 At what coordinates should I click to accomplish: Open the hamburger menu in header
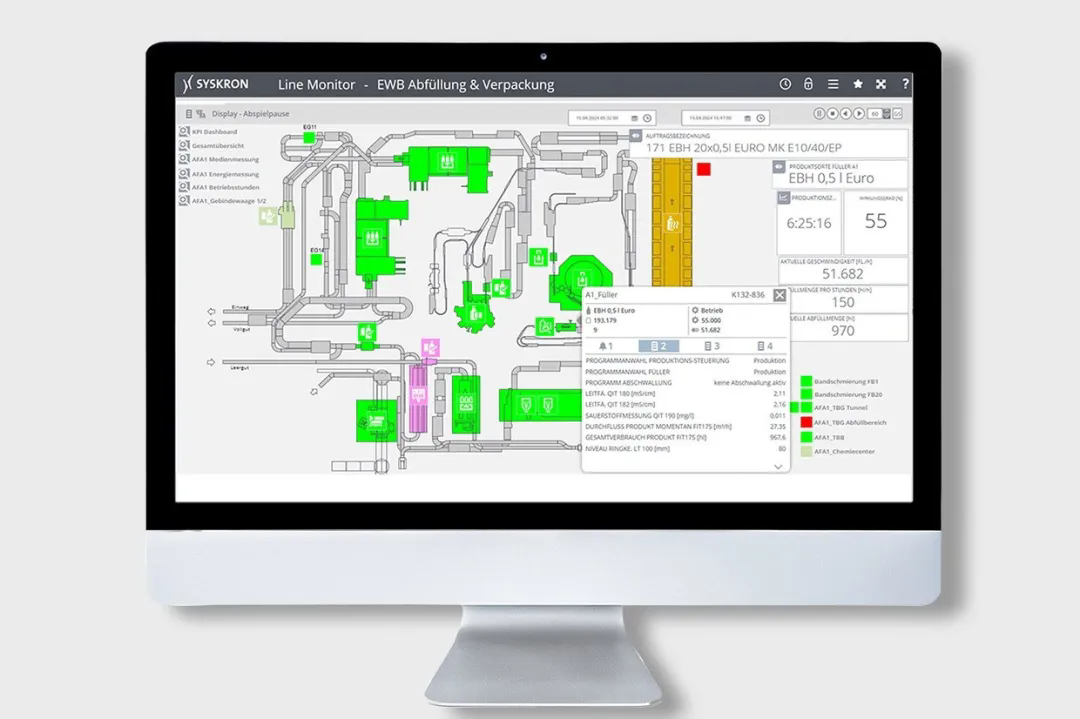point(833,85)
